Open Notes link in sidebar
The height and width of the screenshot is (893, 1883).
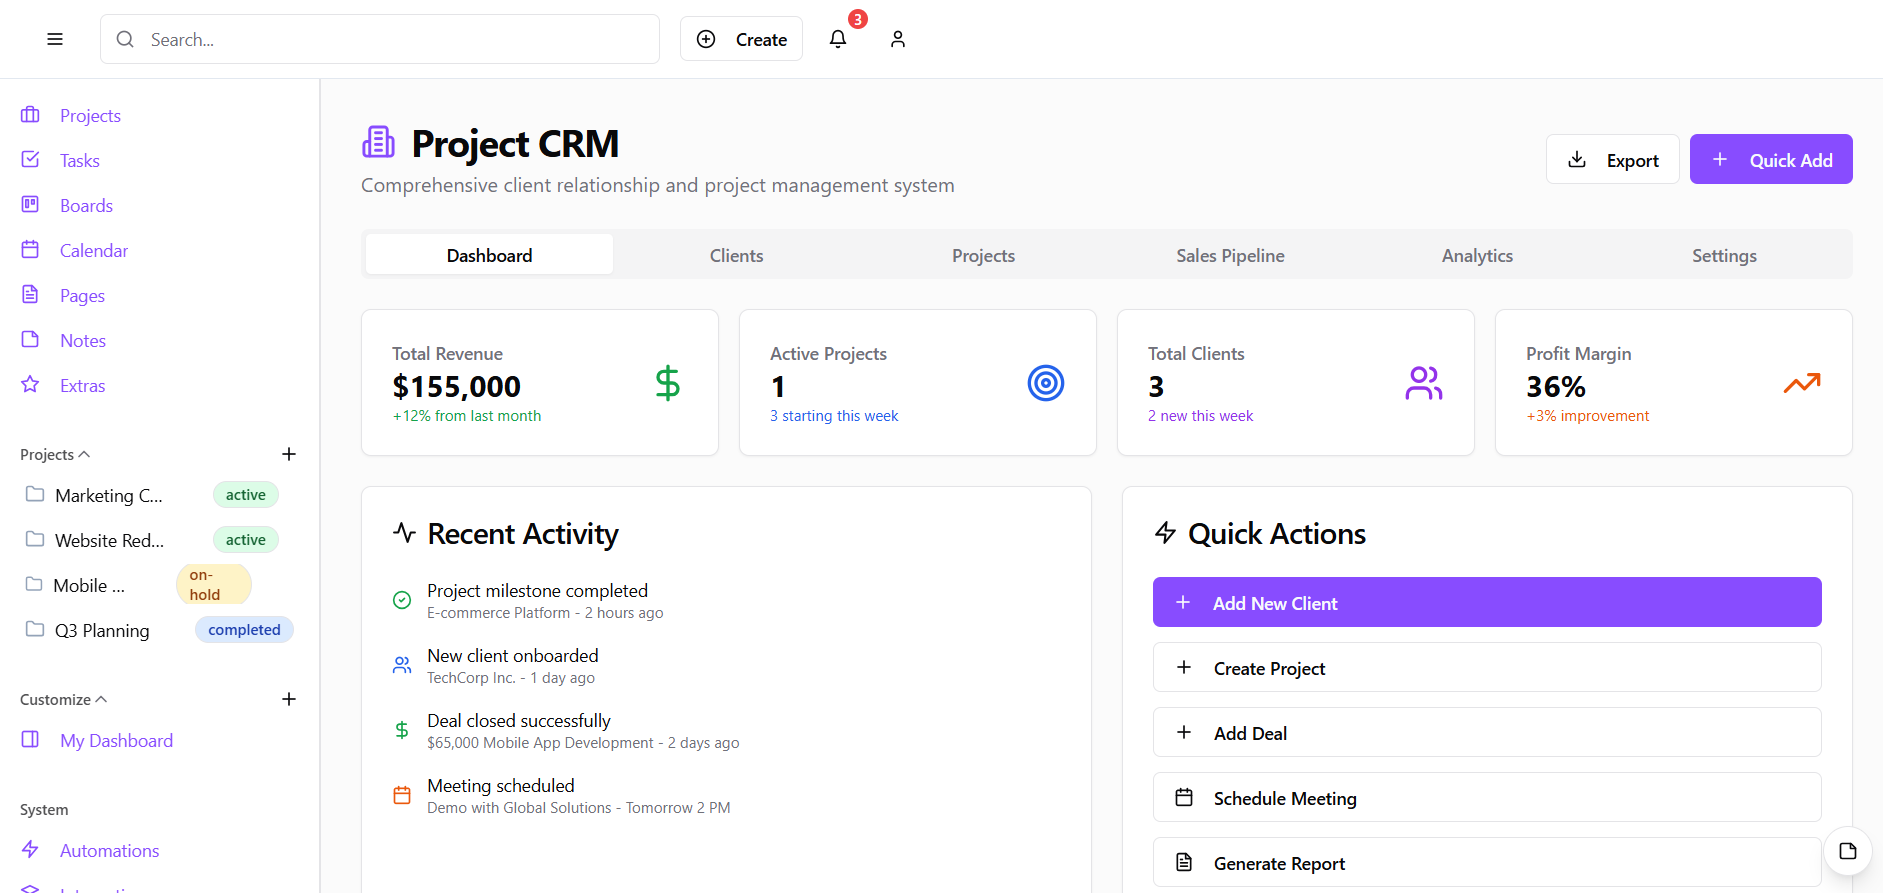coord(83,340)
